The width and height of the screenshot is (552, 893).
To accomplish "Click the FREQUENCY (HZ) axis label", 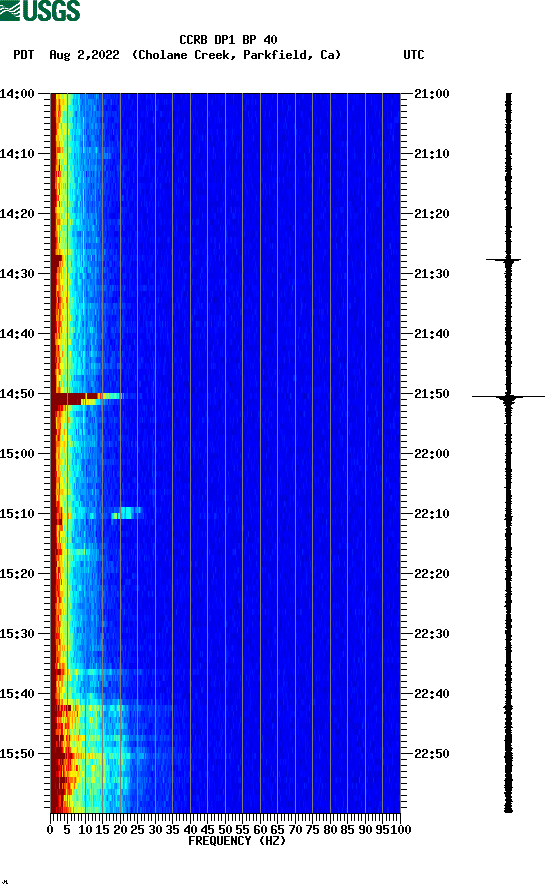I will point(236,841).
